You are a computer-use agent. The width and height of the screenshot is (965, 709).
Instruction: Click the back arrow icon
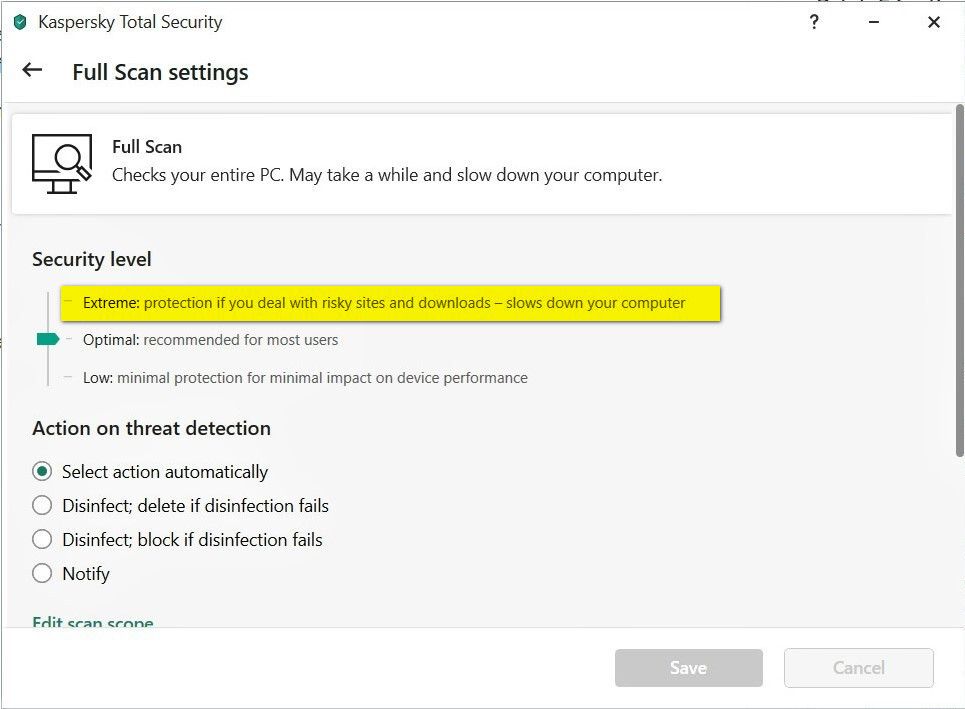pos(32,70)
